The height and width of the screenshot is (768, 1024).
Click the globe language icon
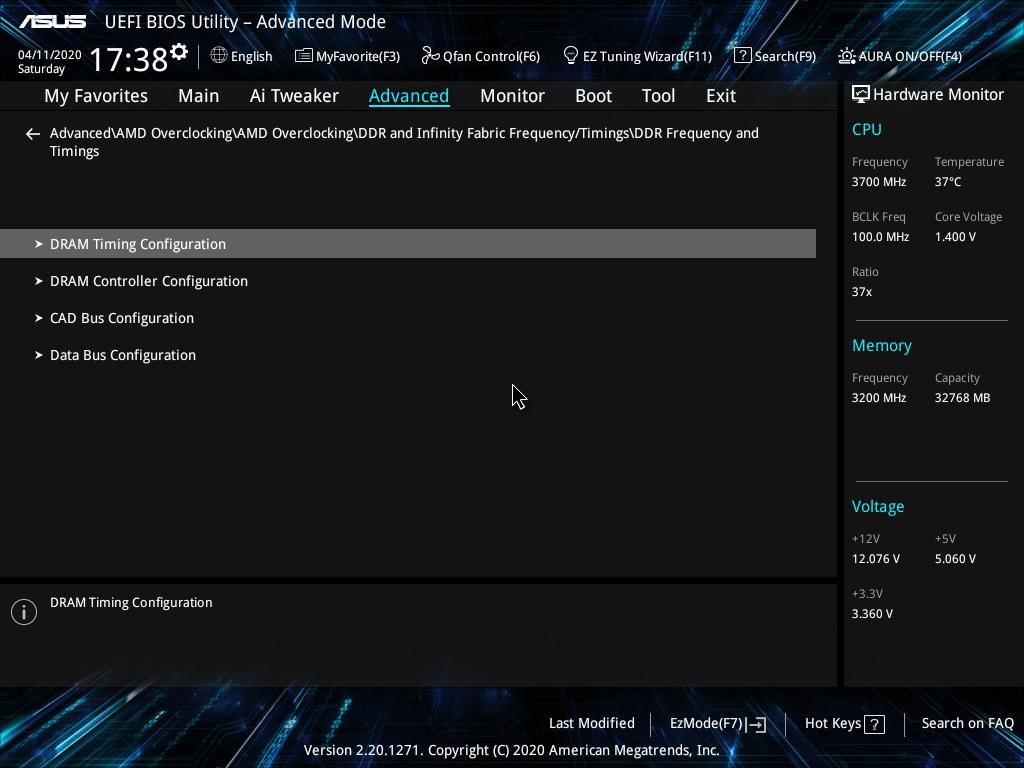[219, 56]
